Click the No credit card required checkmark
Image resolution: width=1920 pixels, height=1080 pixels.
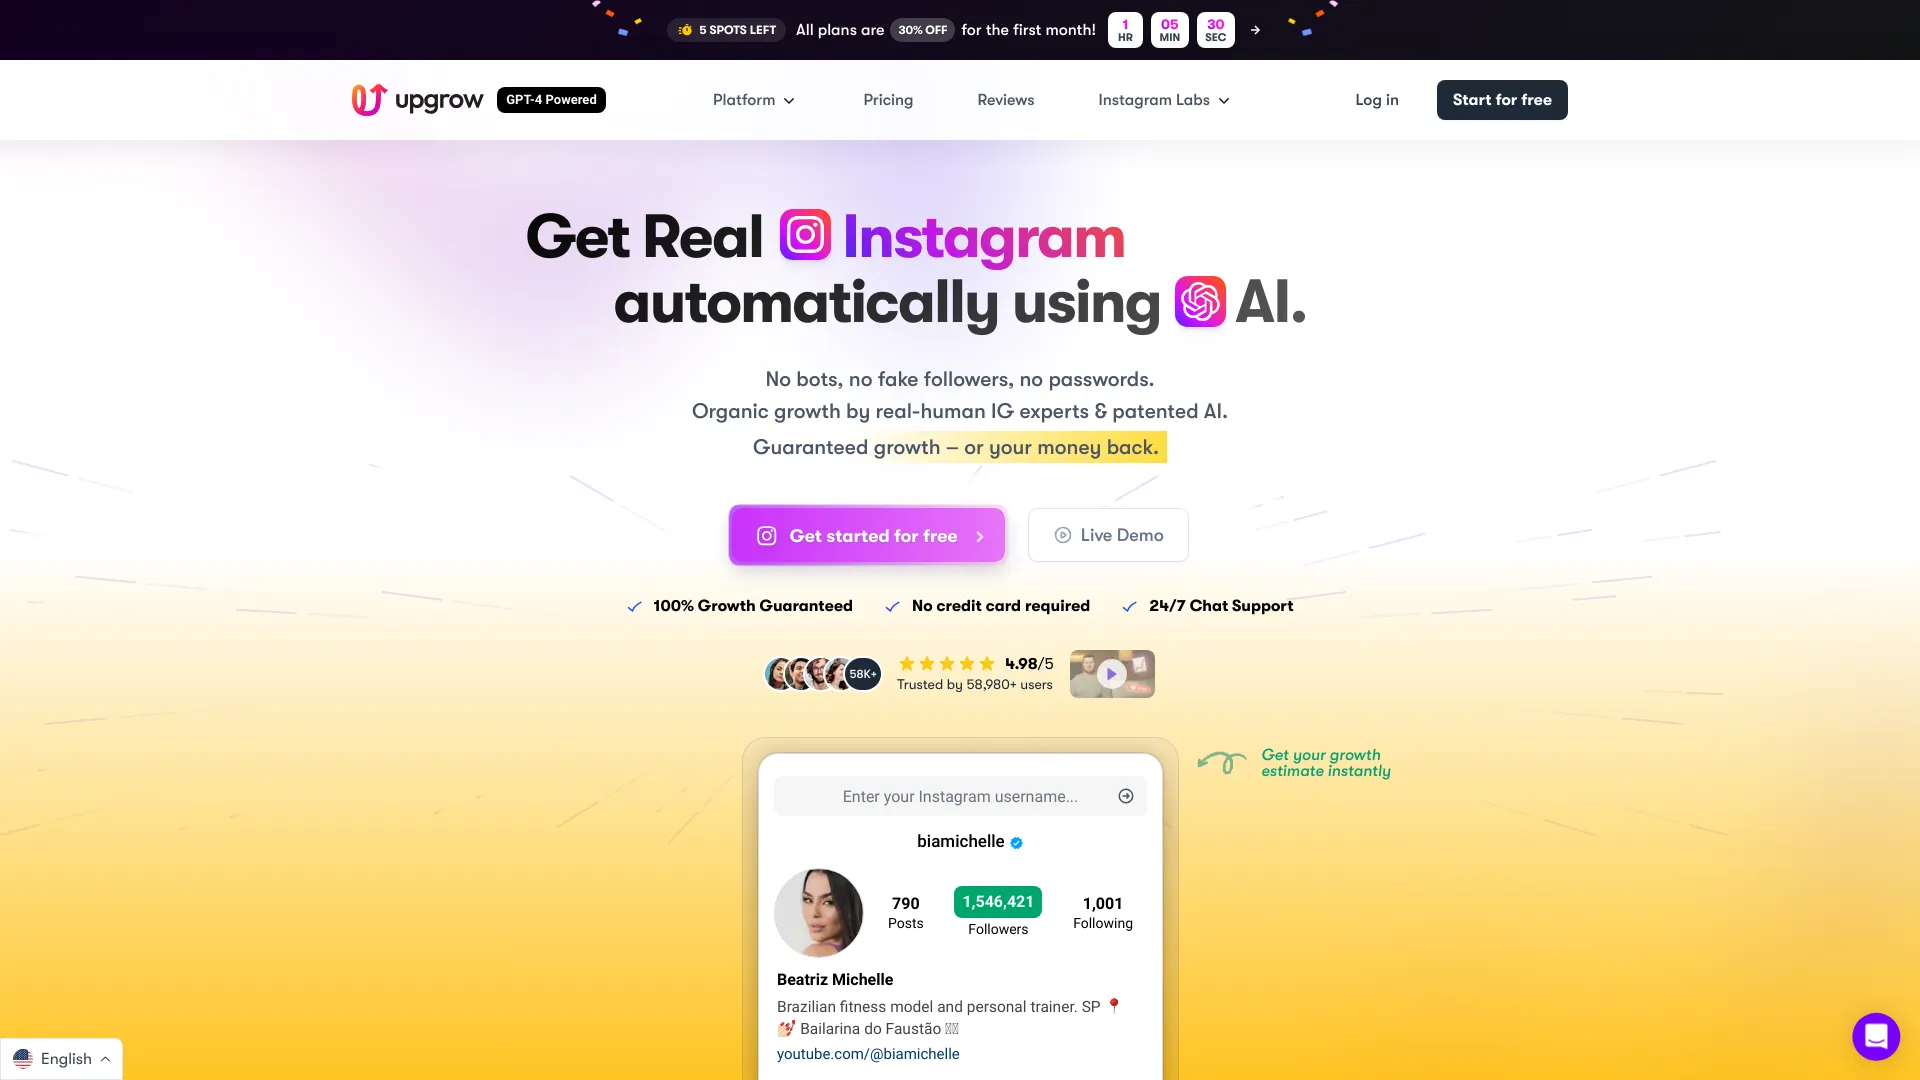click(x=891, y=604)
